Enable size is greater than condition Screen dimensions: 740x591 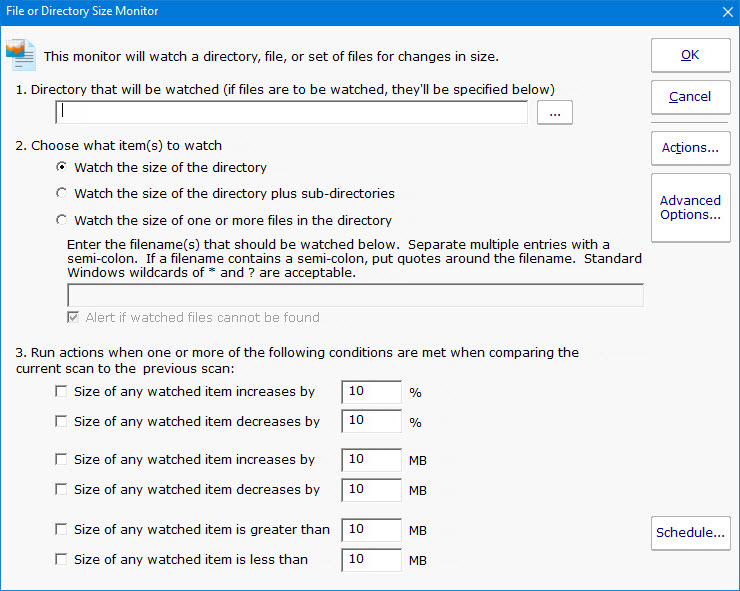[61, 529]
